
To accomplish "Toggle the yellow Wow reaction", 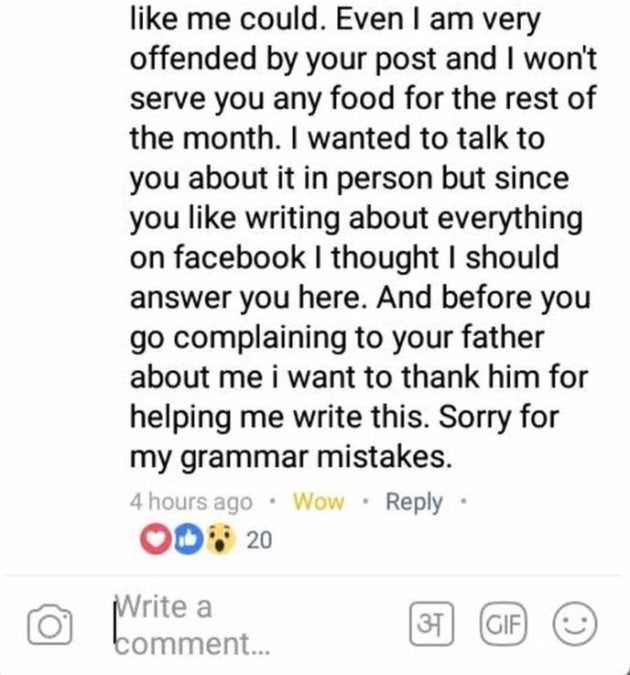I will click(x=318, y=502).
